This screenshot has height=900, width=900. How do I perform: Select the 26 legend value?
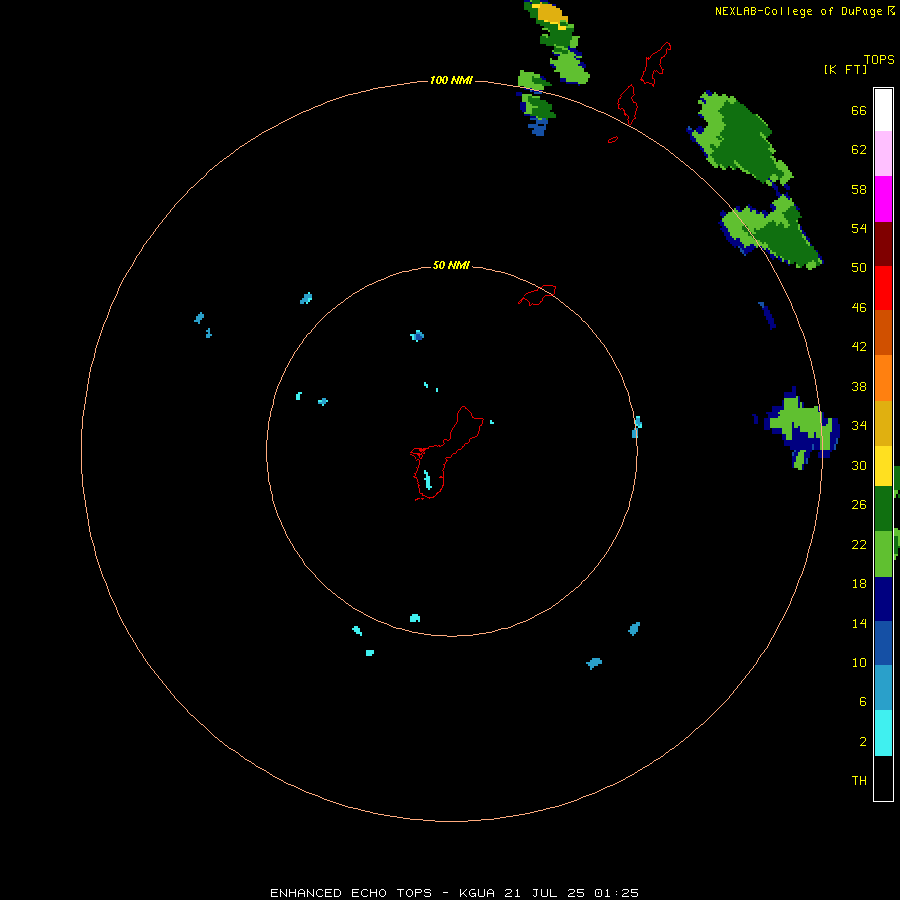(x=859, y=505)
